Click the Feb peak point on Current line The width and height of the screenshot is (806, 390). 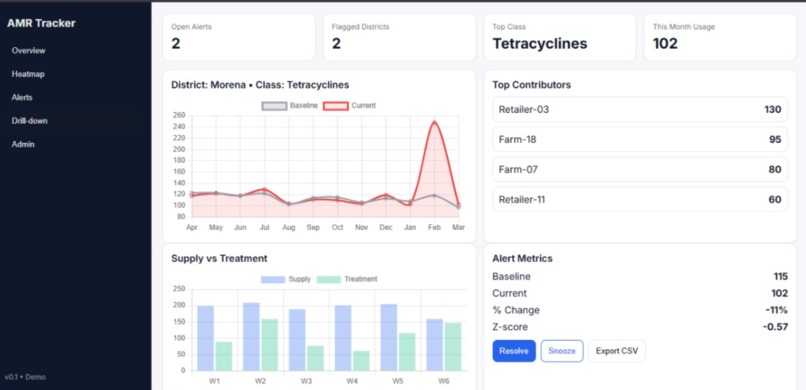(434, 122)
